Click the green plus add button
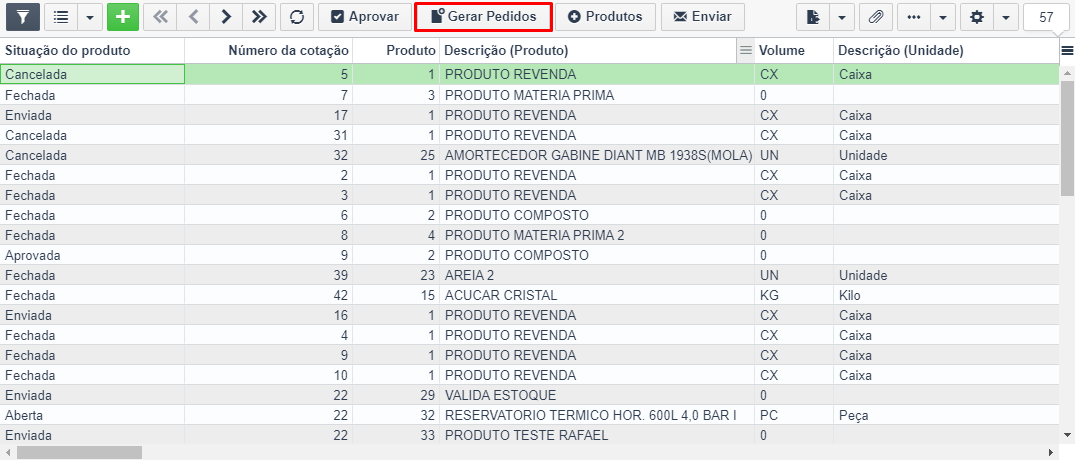 point(123,17)
